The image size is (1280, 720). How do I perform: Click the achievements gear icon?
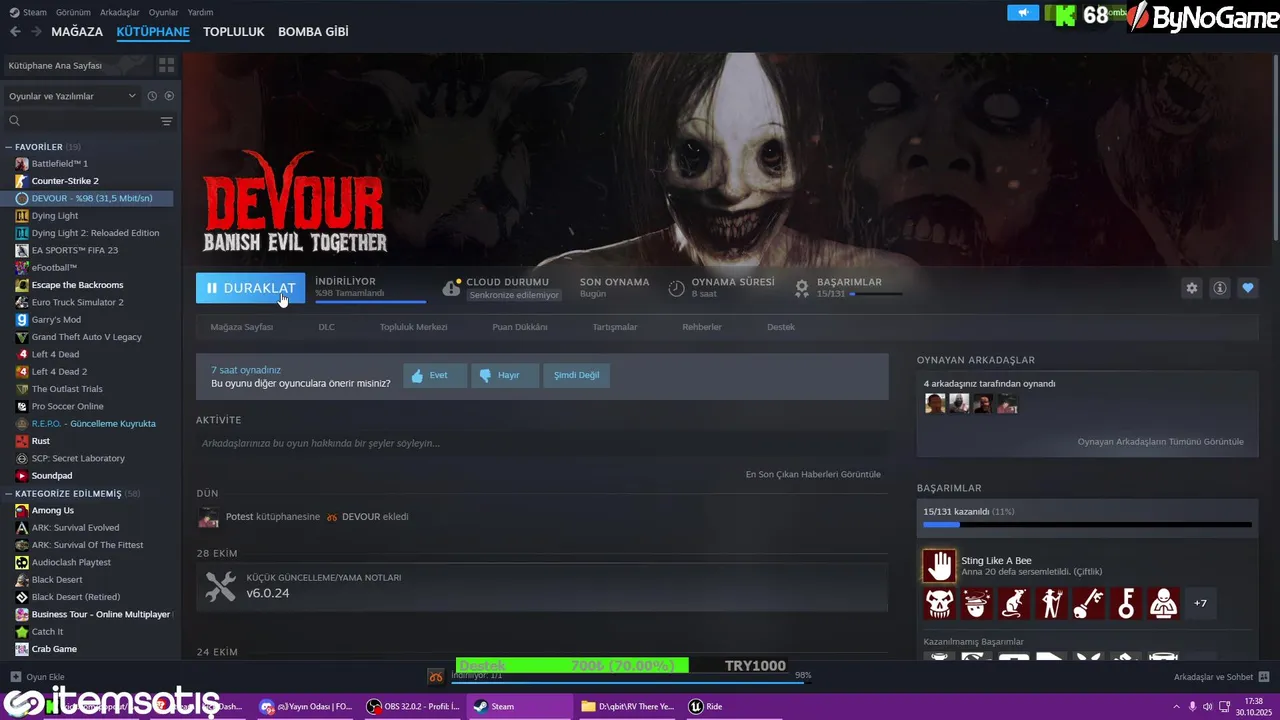coord(802,288)
